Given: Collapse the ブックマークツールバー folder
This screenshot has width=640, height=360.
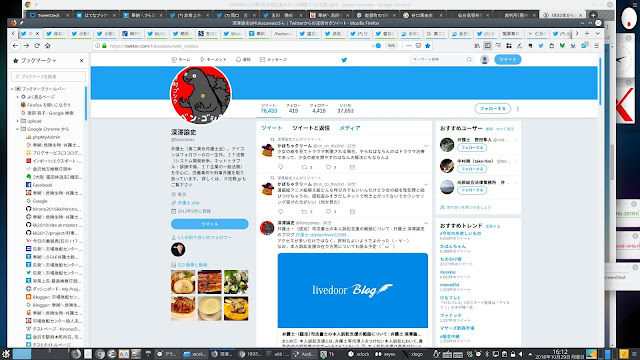Looking at the screenshot, I should [12, 89].
